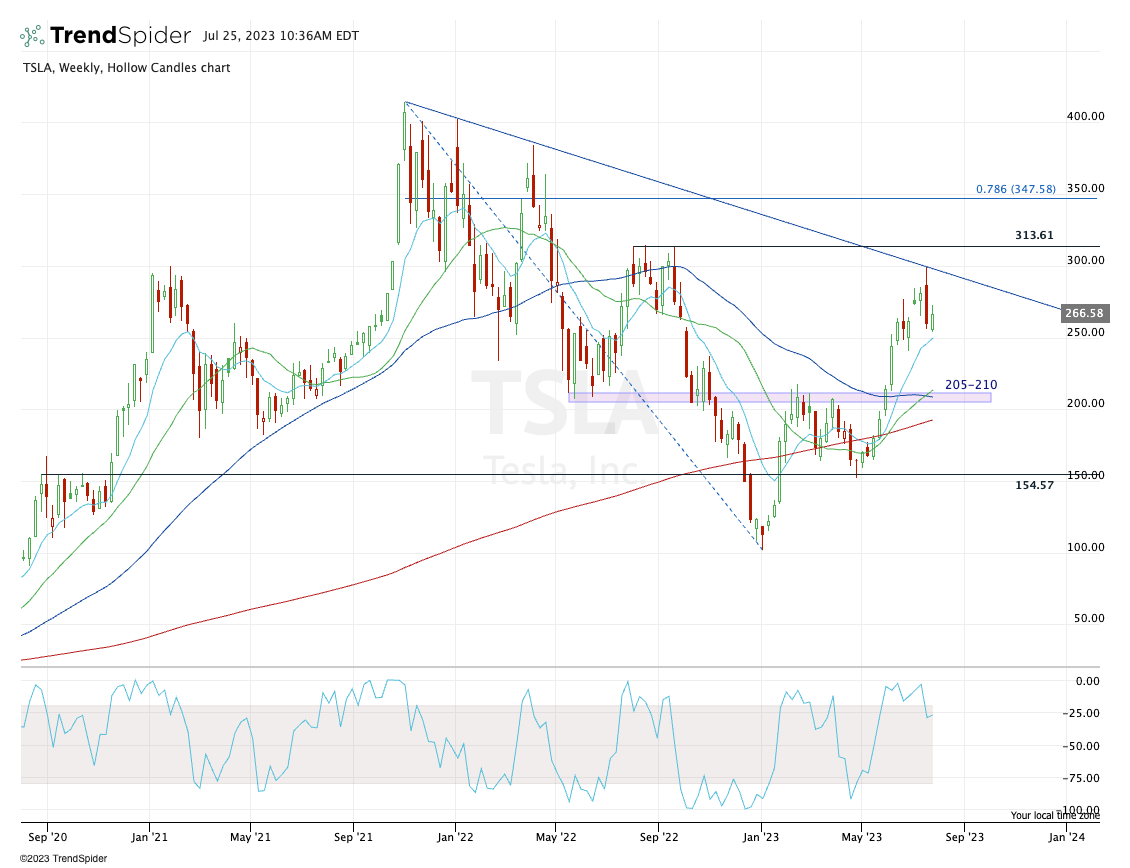Click the 250.00 price axis label
Viewport: 1130px width, 868px height.
(x=1085, y=332)
